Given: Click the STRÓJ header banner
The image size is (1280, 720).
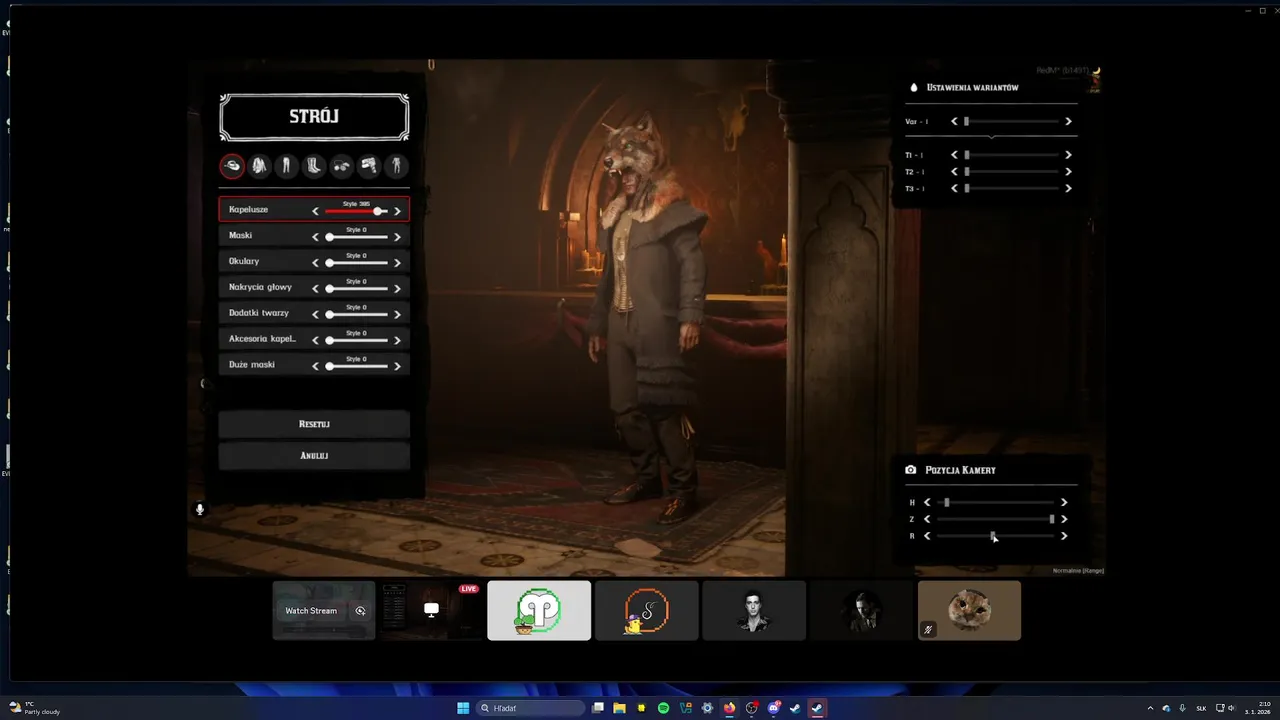Looking at the screenshot, I should point(314,117).
